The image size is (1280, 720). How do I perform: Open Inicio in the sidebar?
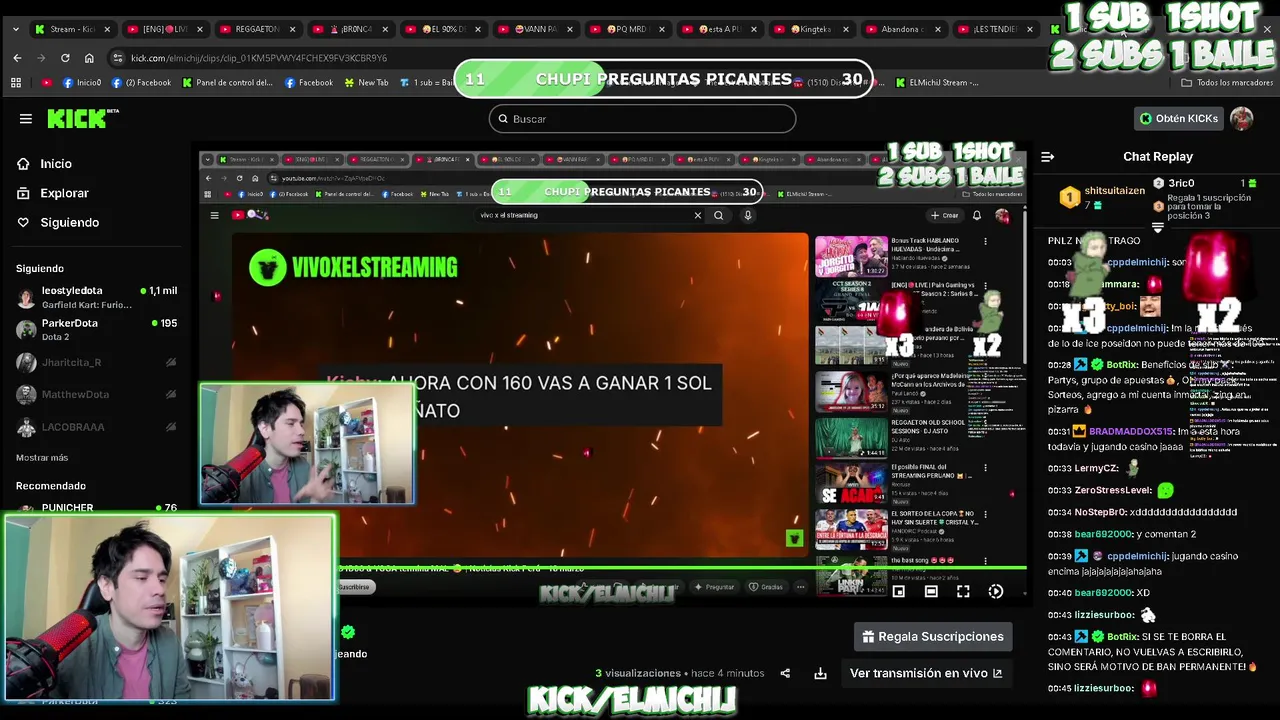(x=56, y=164)
